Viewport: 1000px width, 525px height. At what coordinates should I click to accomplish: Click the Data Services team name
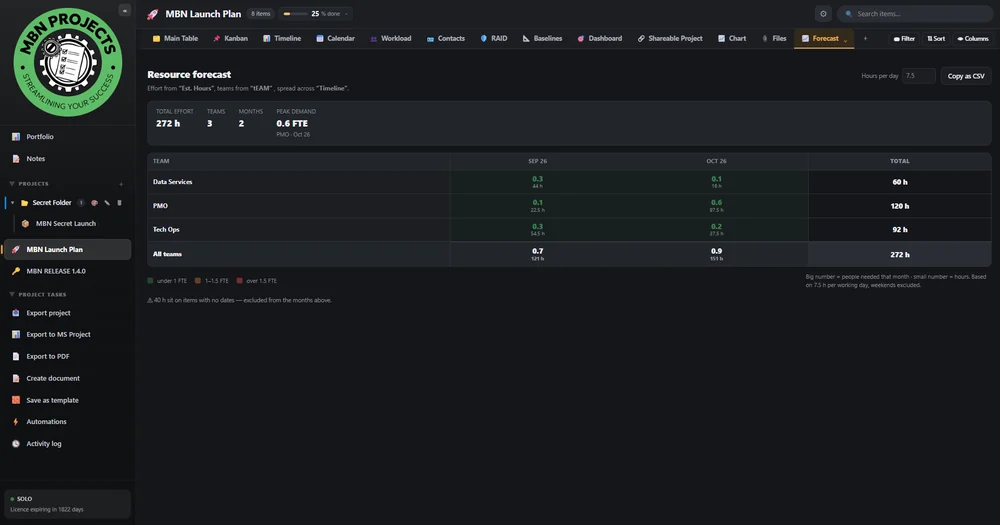point(172,182)
